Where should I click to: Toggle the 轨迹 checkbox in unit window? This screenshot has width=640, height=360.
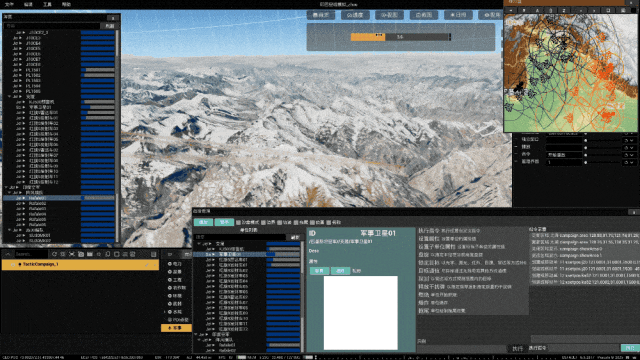pos(280,222)
